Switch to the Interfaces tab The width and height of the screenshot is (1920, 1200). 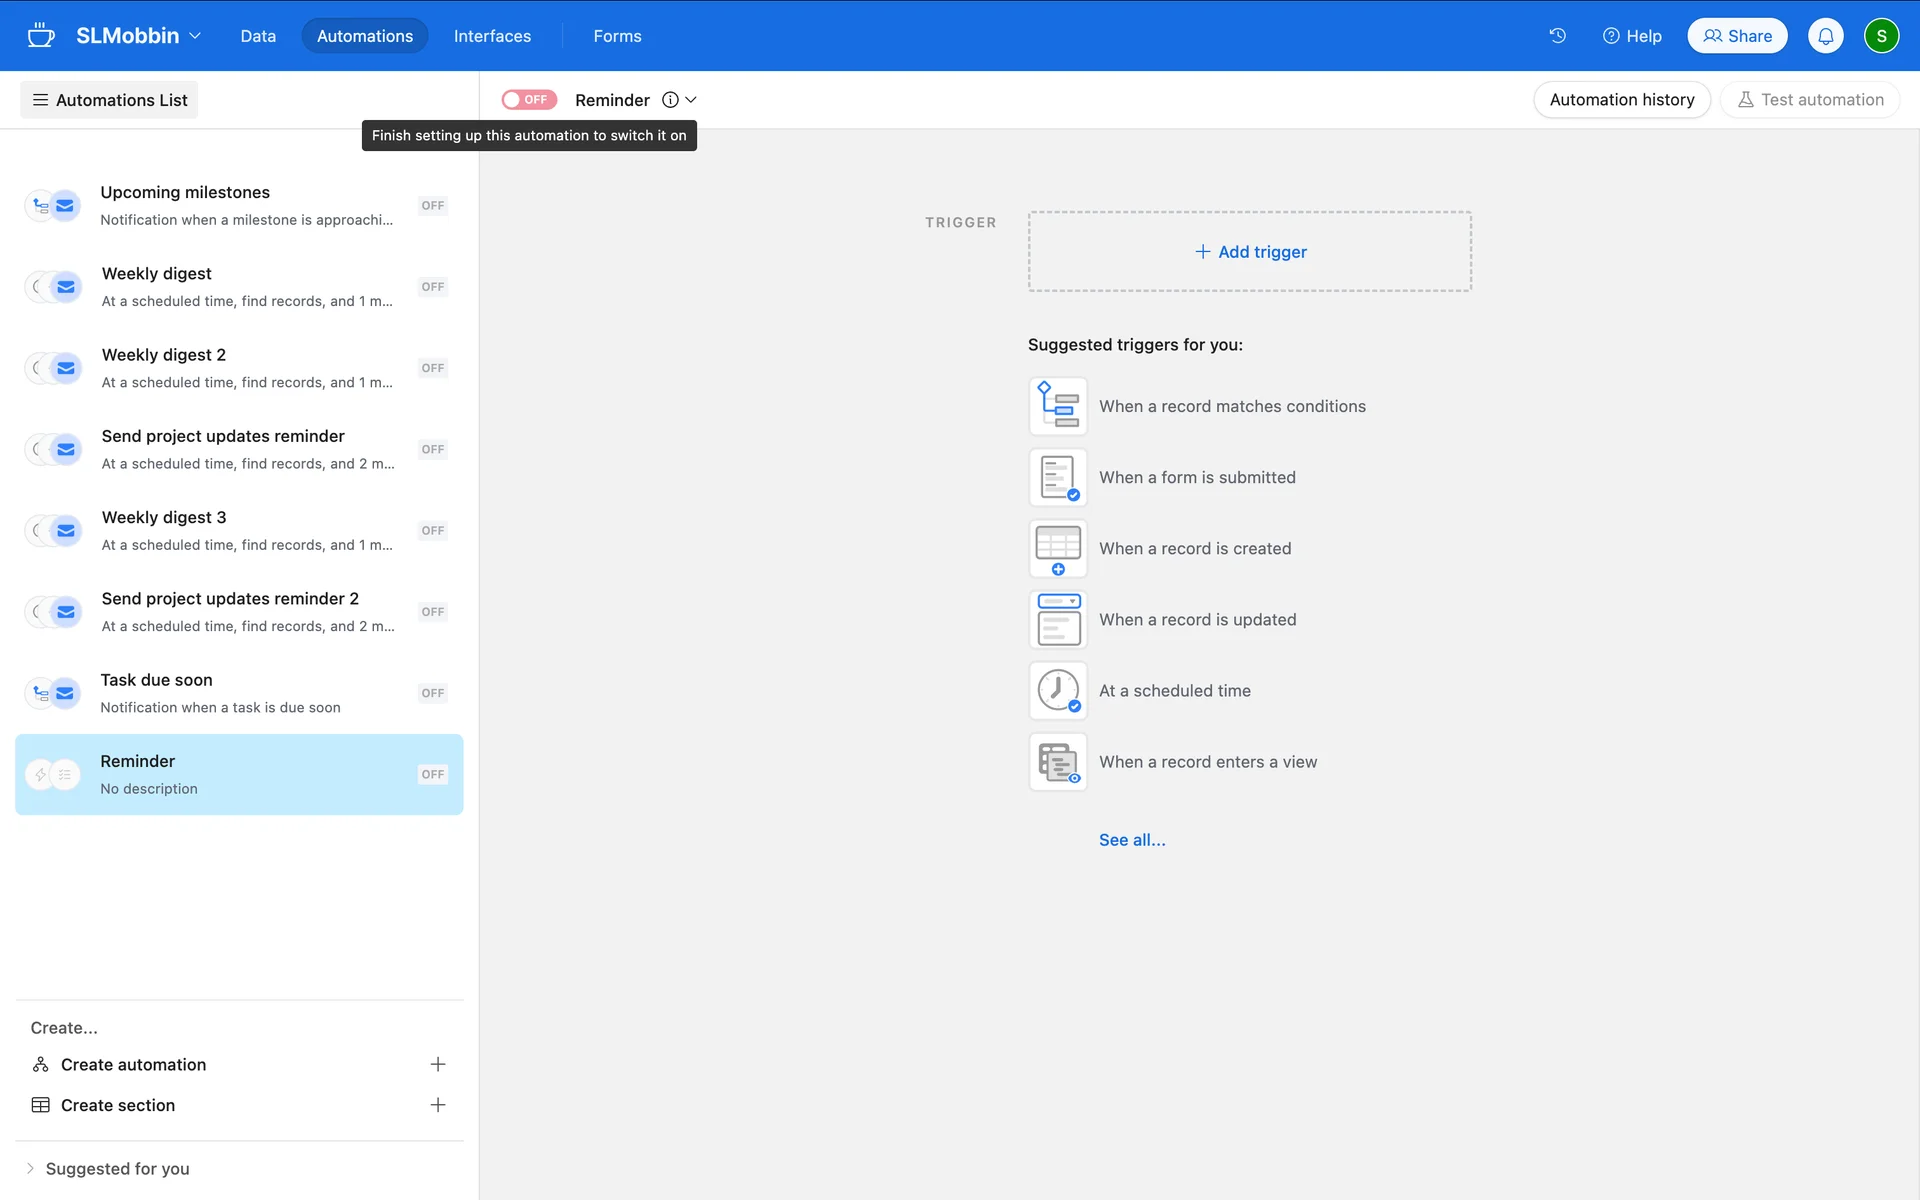tap(492, 36)
